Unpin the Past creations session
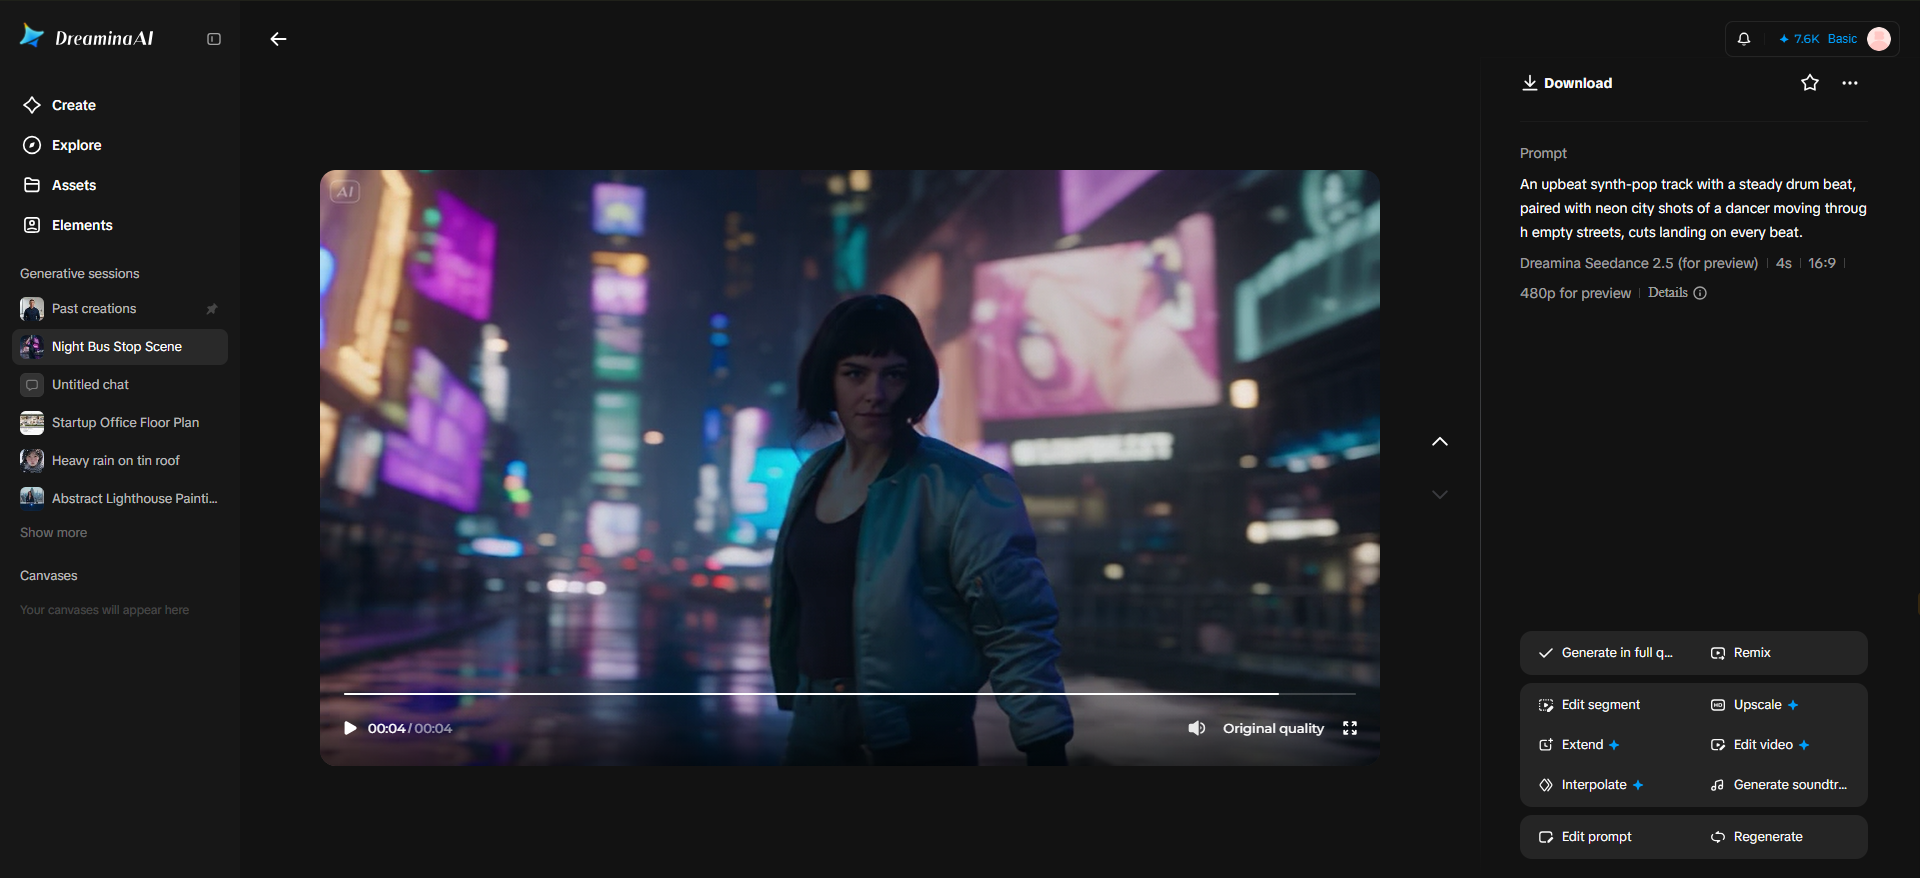1920x878 pixels. (212, 309)
